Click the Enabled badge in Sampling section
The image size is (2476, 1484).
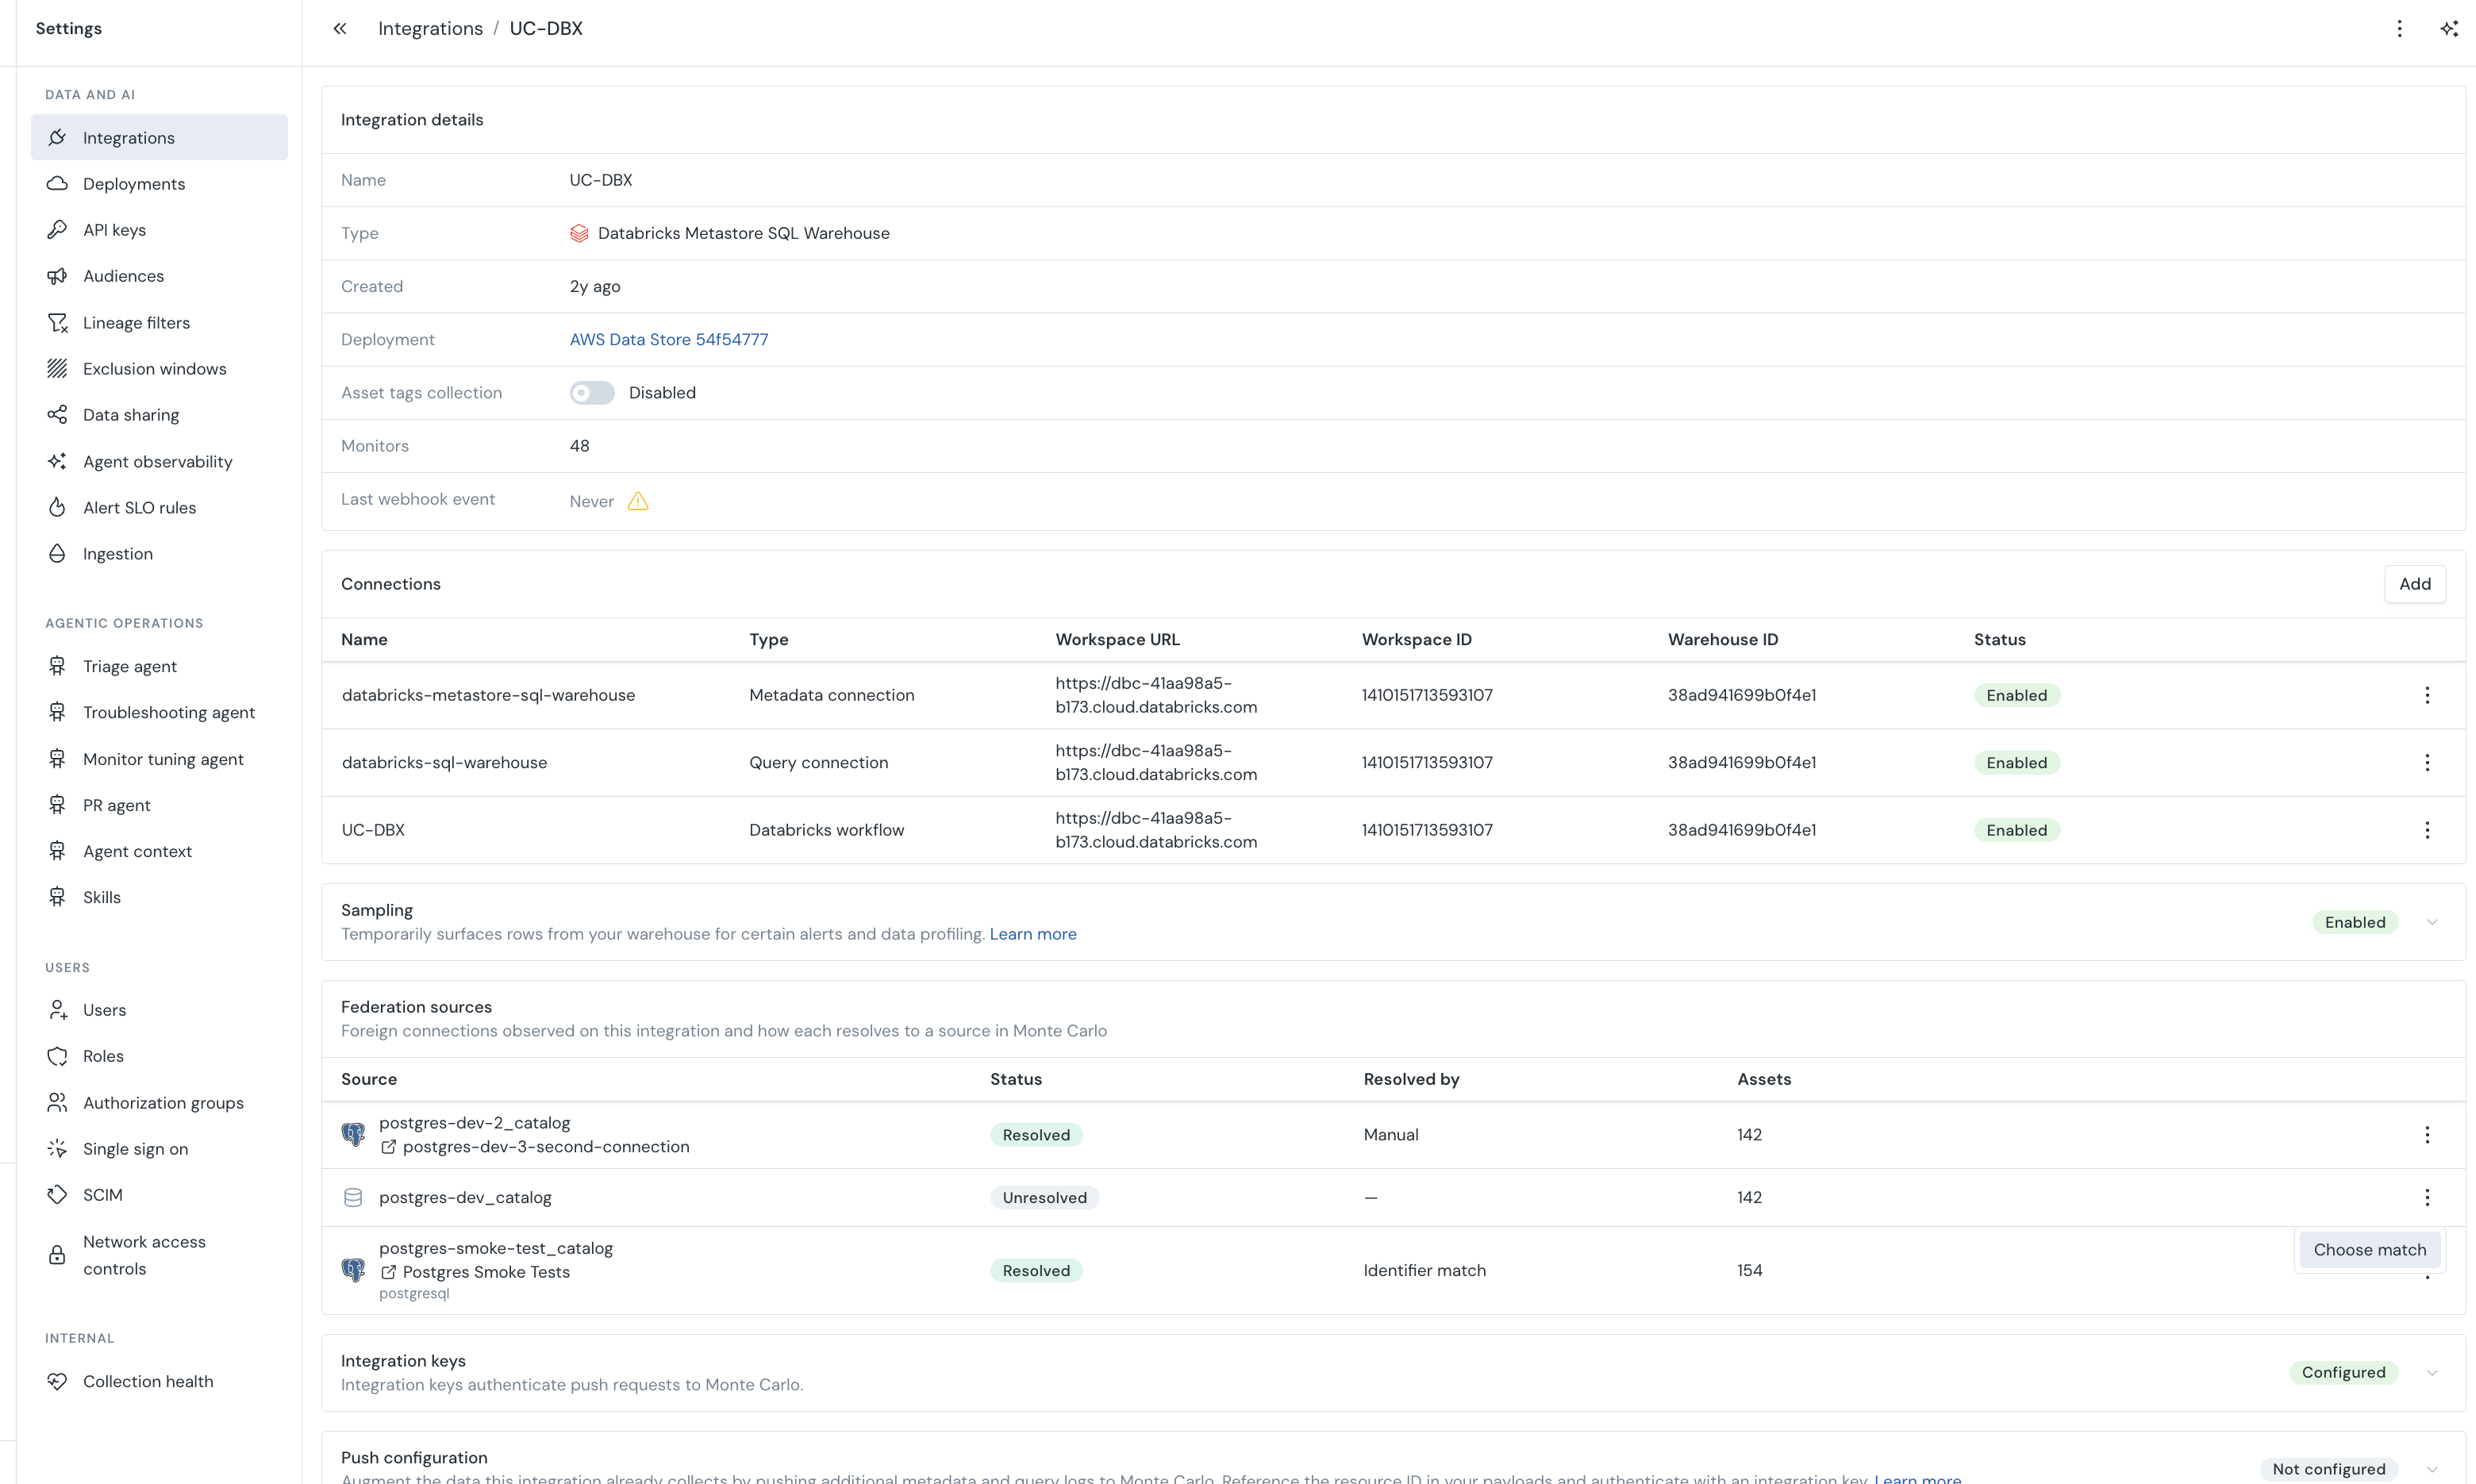[2355, 922]
